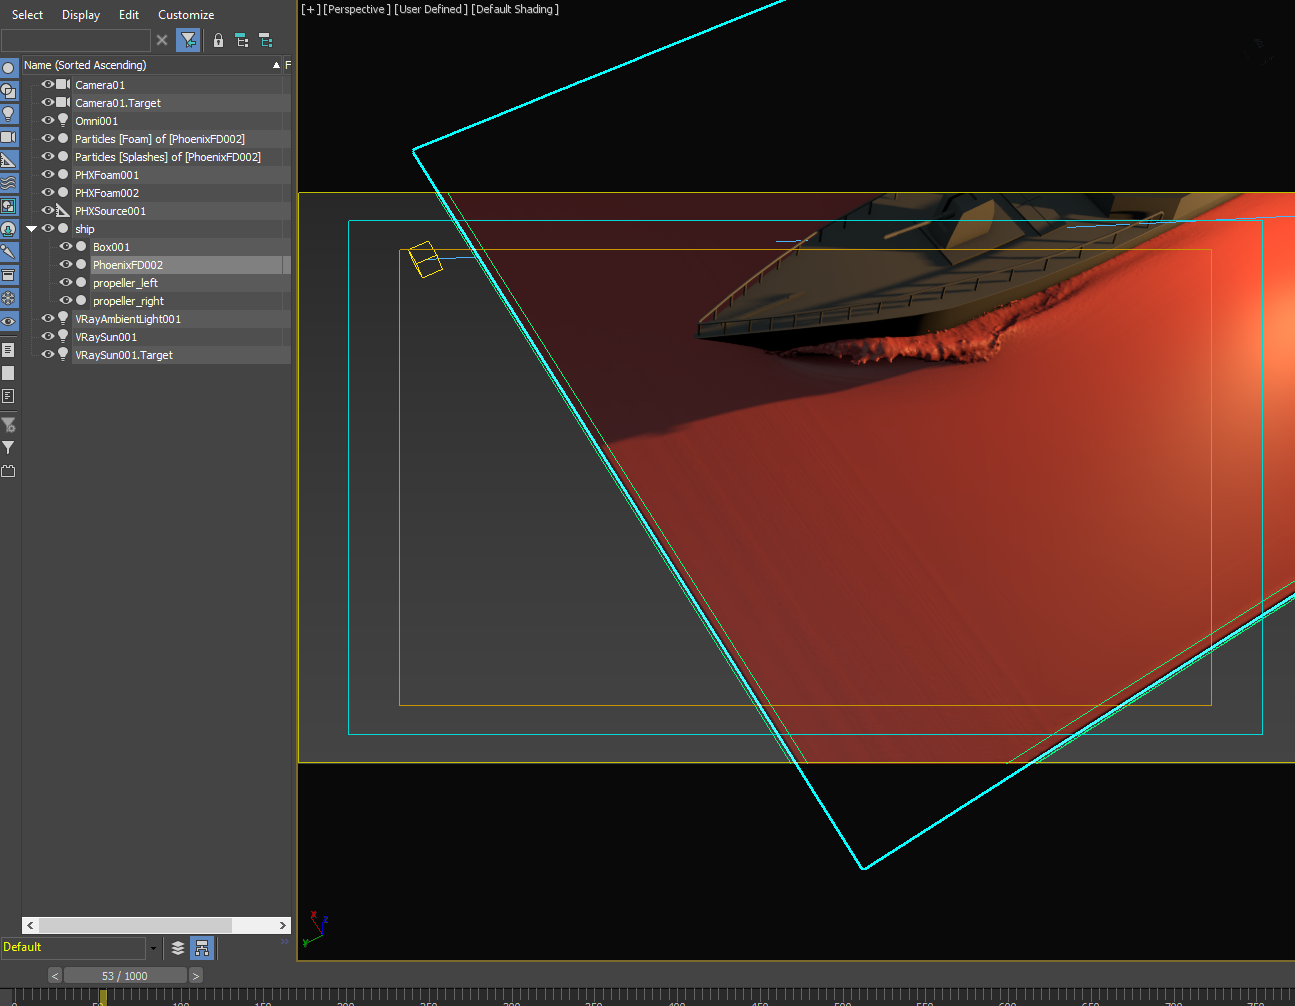This screenshot has width=1295, height=1006.
Task: Click the selection set icon below funnel
Action: pyautogui.click(x=8, y=471)
